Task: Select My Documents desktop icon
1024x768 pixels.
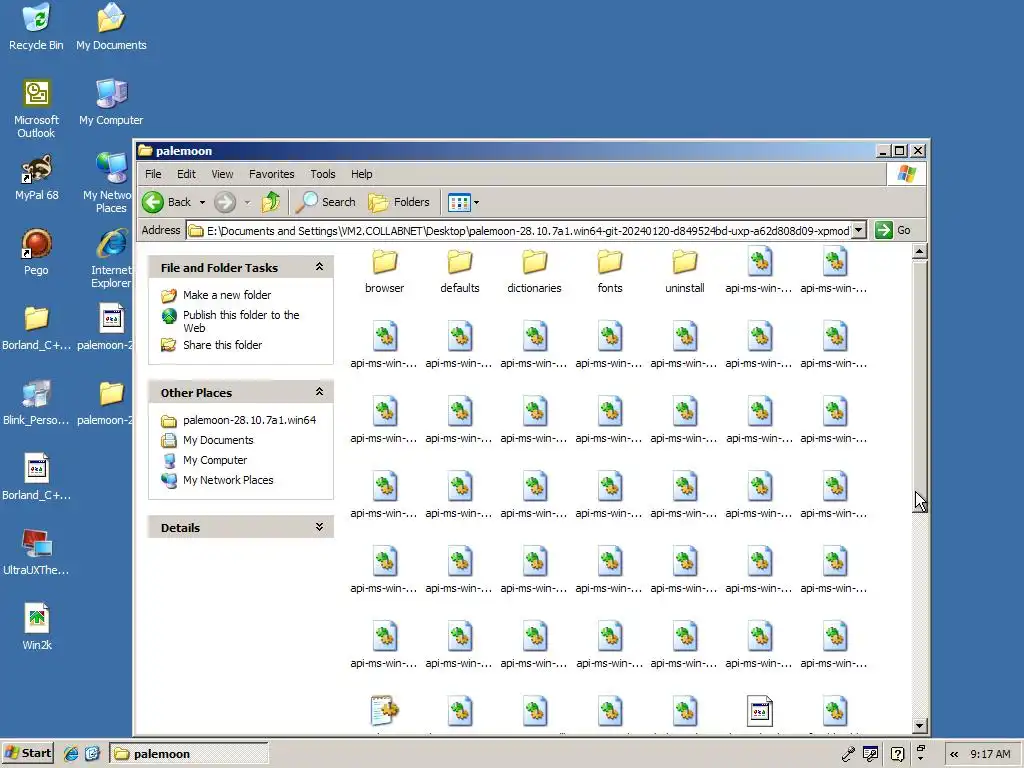Action: pyautogui.click(x=111, y=26)
